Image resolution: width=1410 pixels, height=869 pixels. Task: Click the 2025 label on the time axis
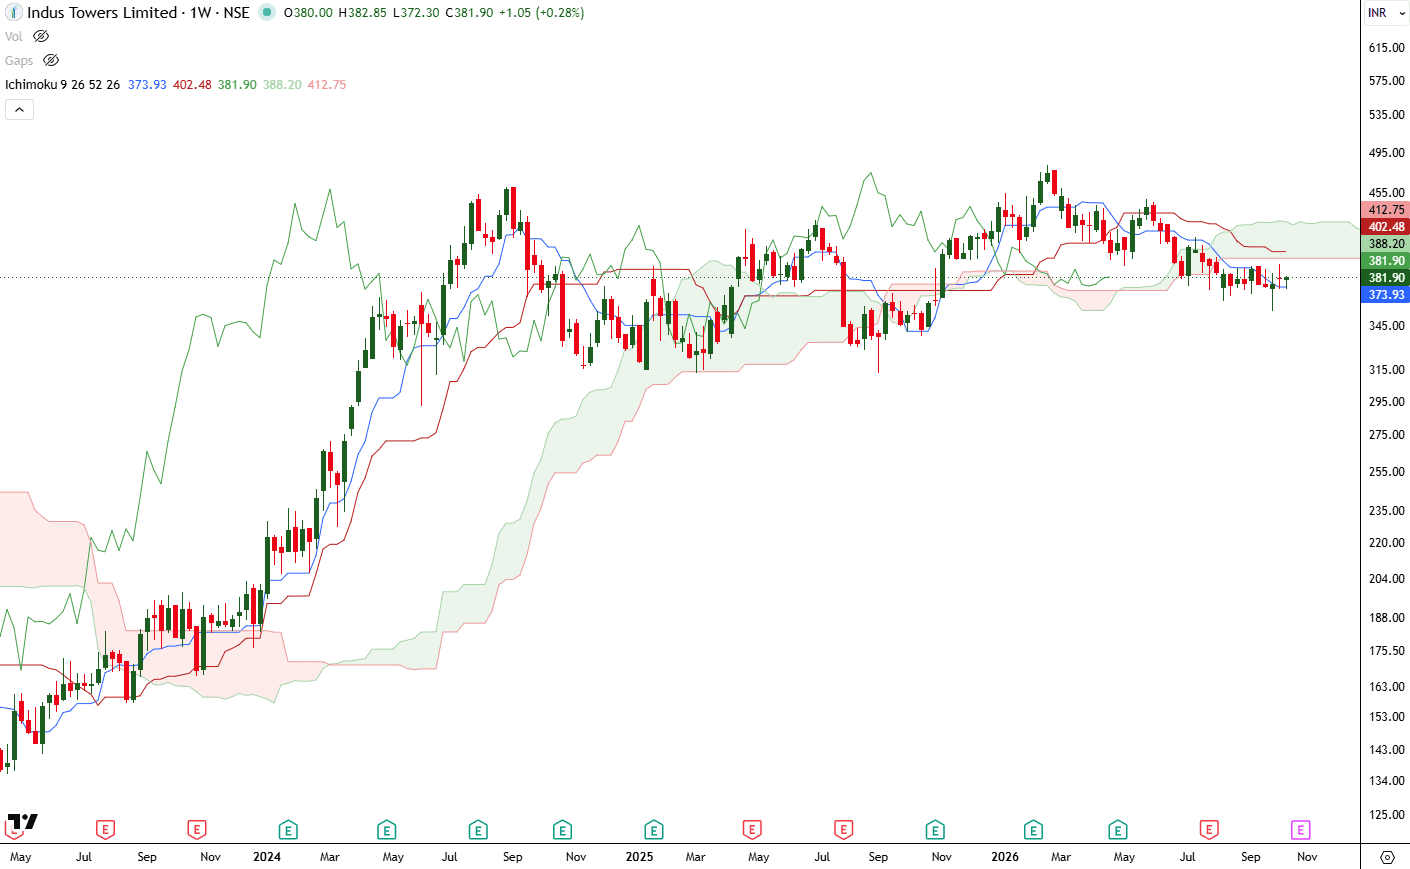[x=639, y=857]
